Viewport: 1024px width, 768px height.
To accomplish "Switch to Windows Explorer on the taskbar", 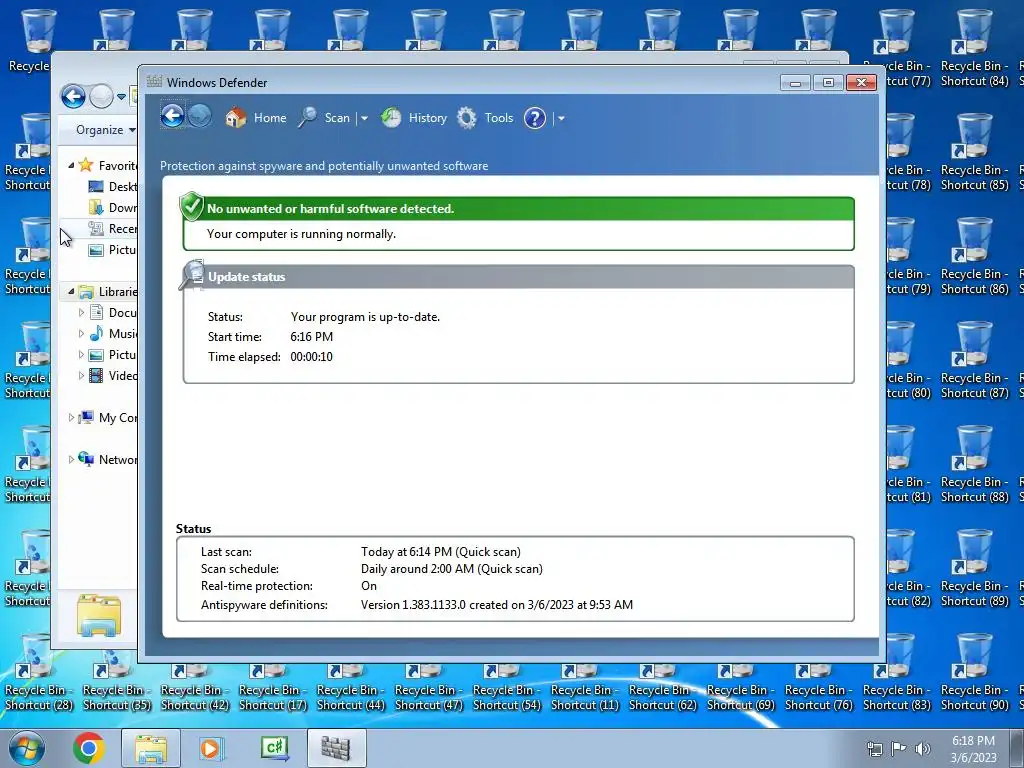I will (151, 748).
